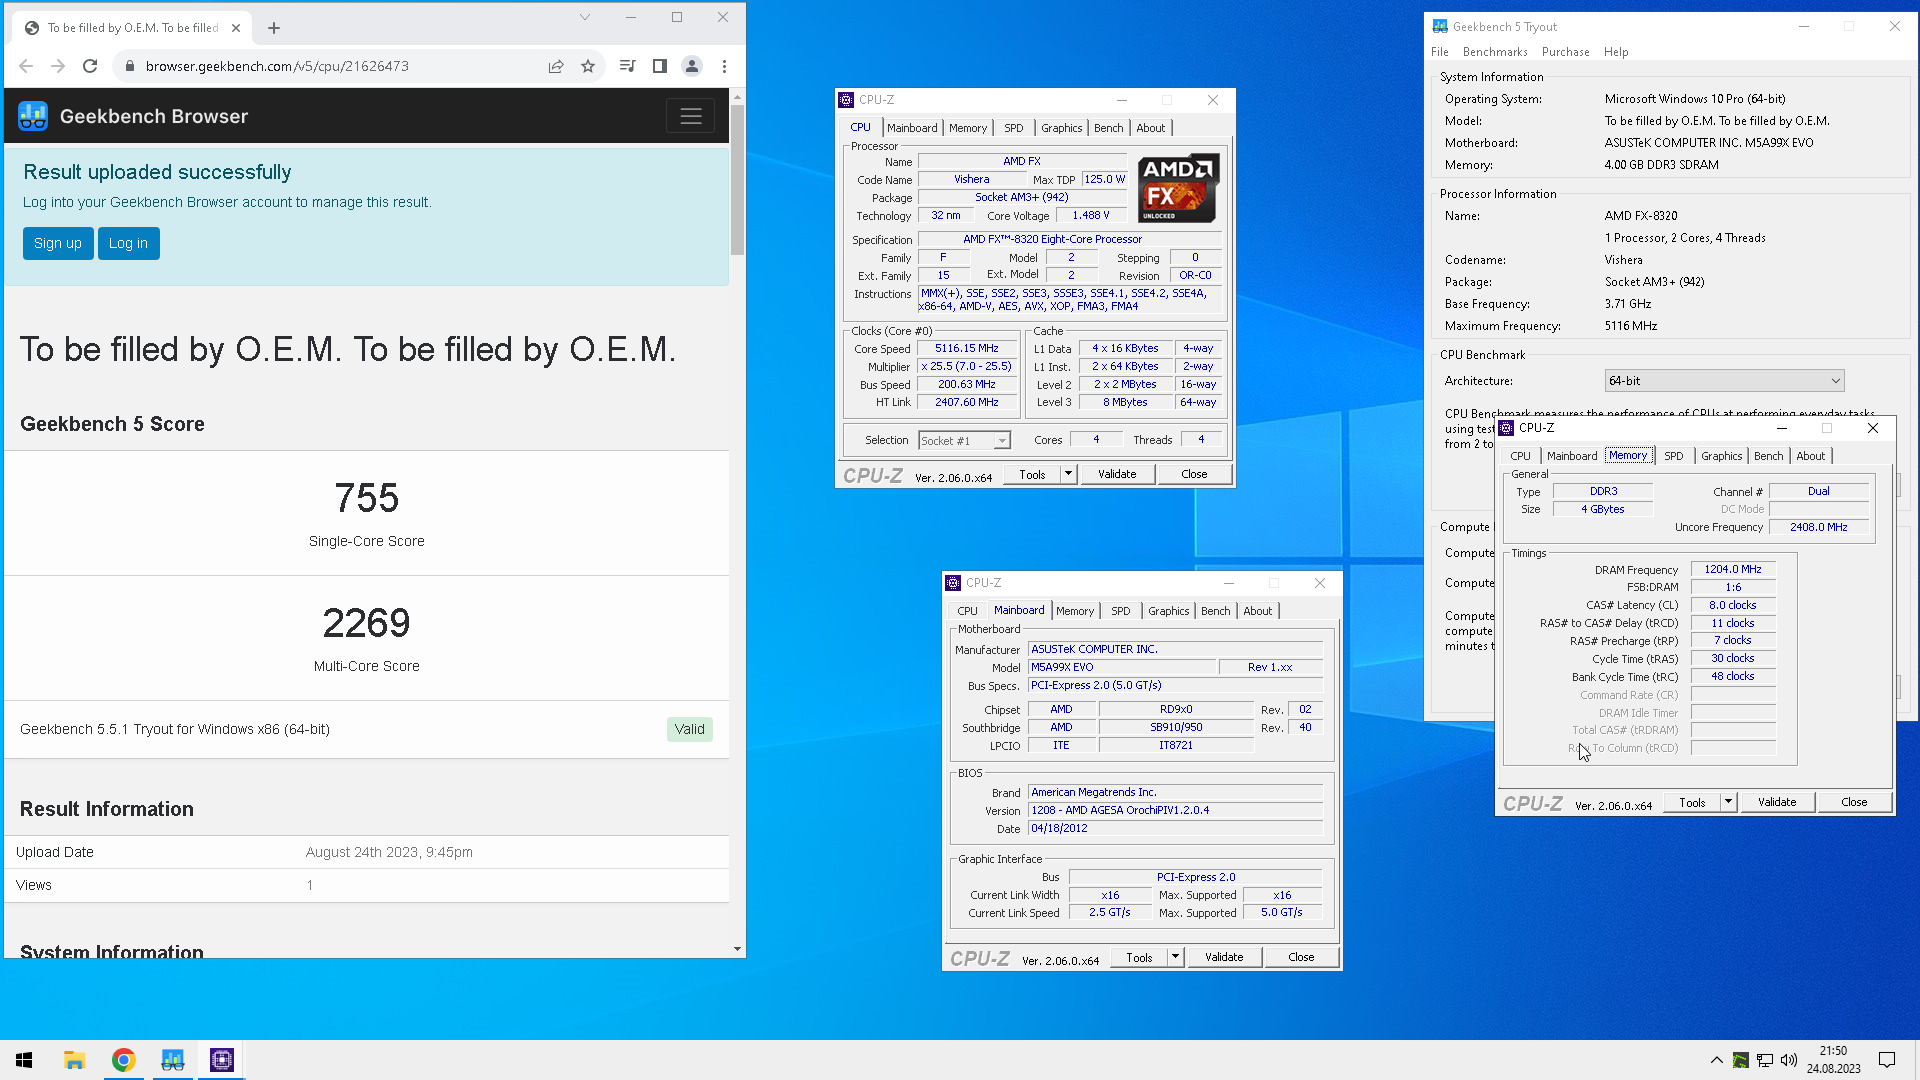
Task: Open Mainboard tab in top CPU-Z window
Action: click(x=912, y=128)
